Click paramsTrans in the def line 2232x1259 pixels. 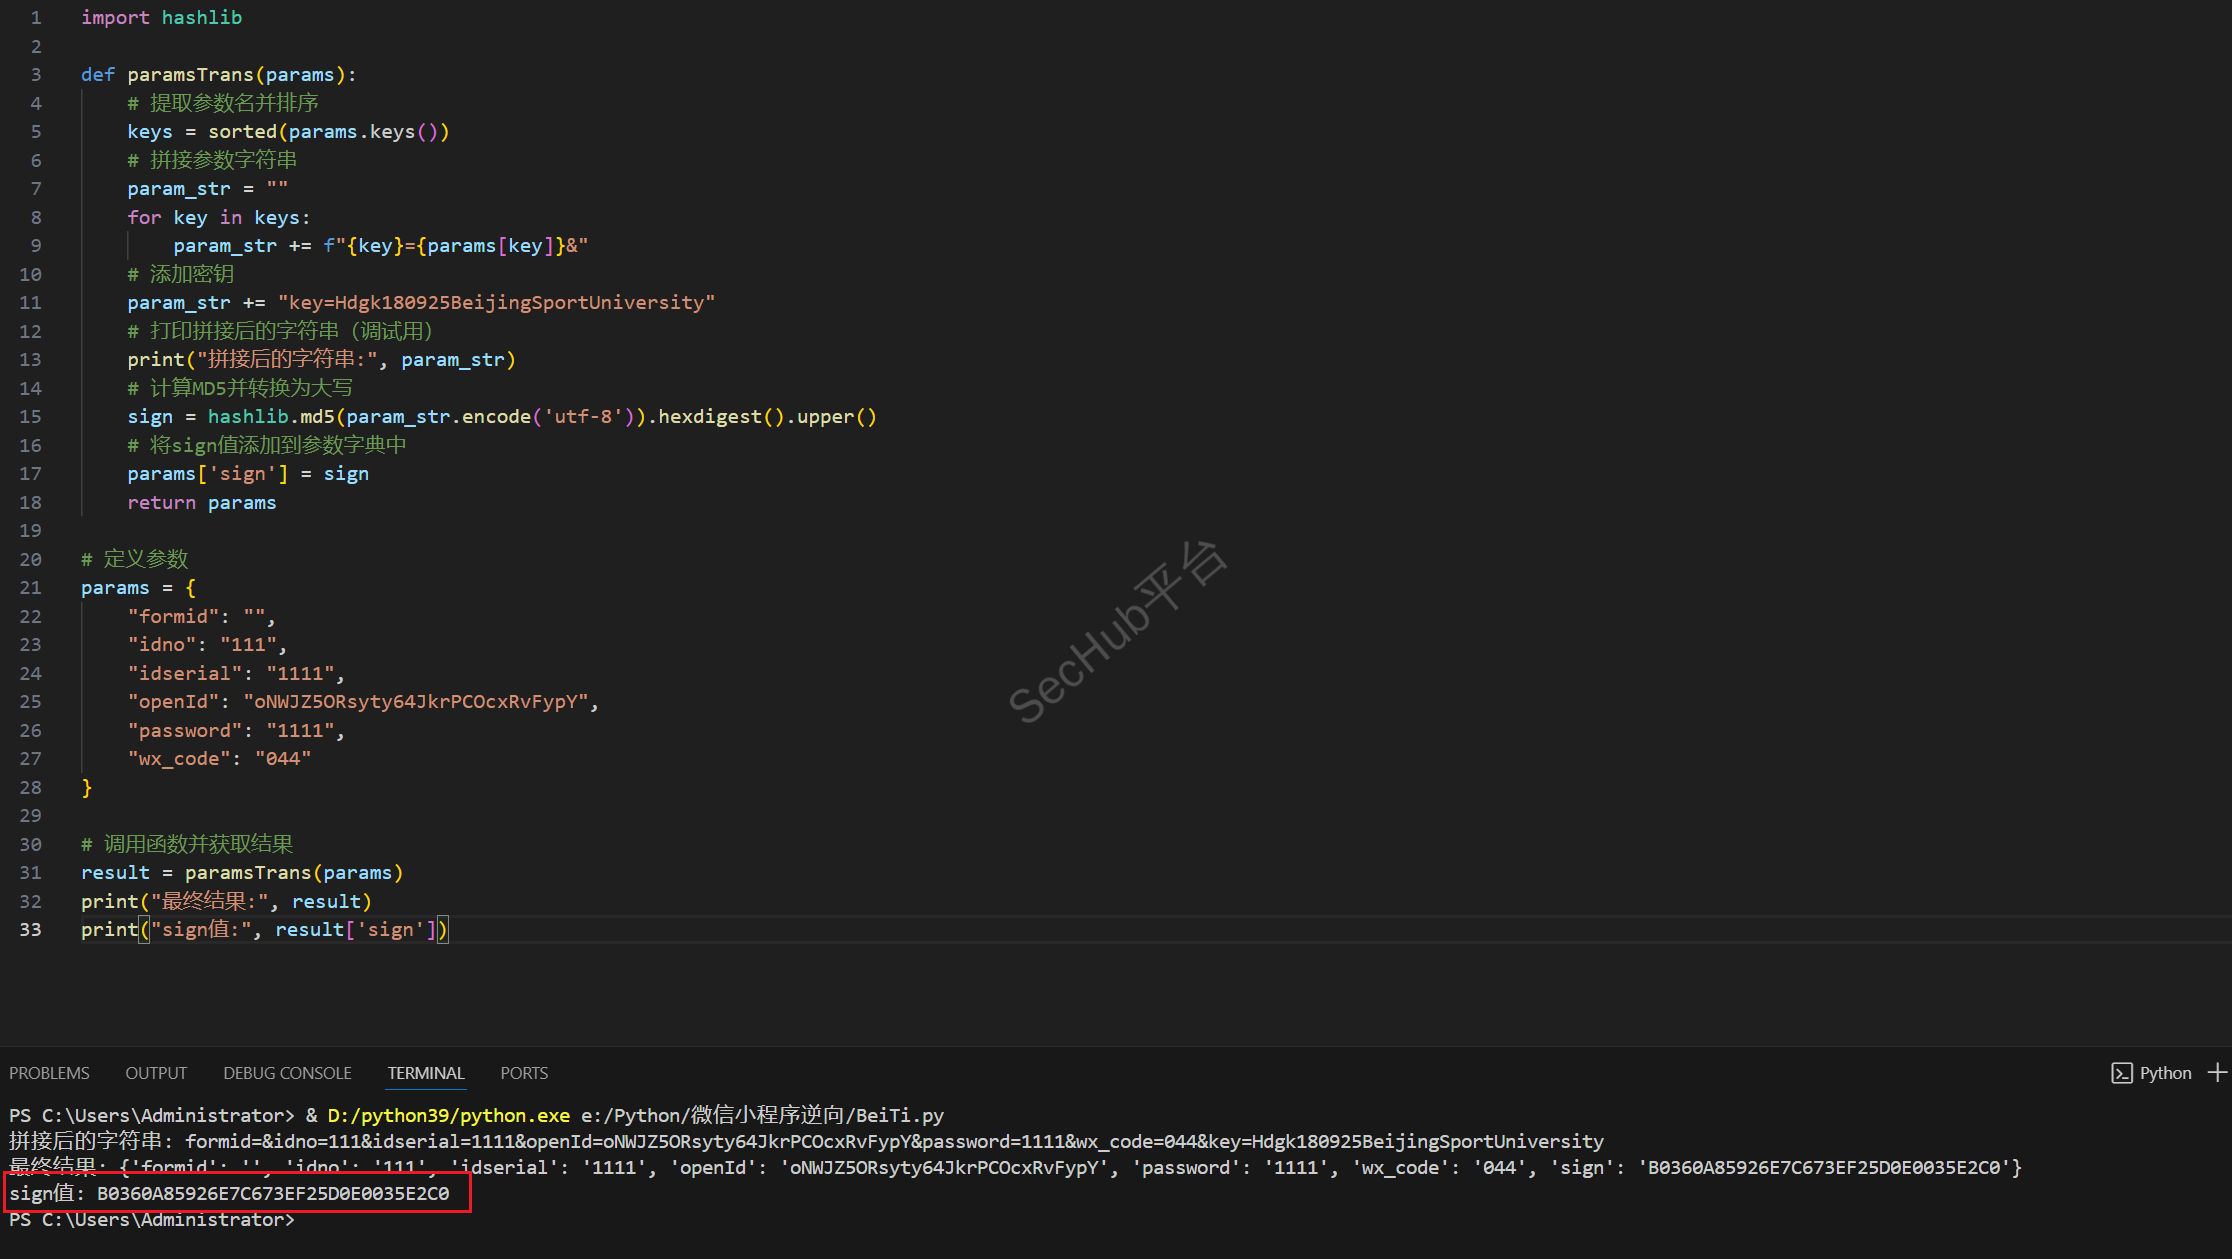190,74
